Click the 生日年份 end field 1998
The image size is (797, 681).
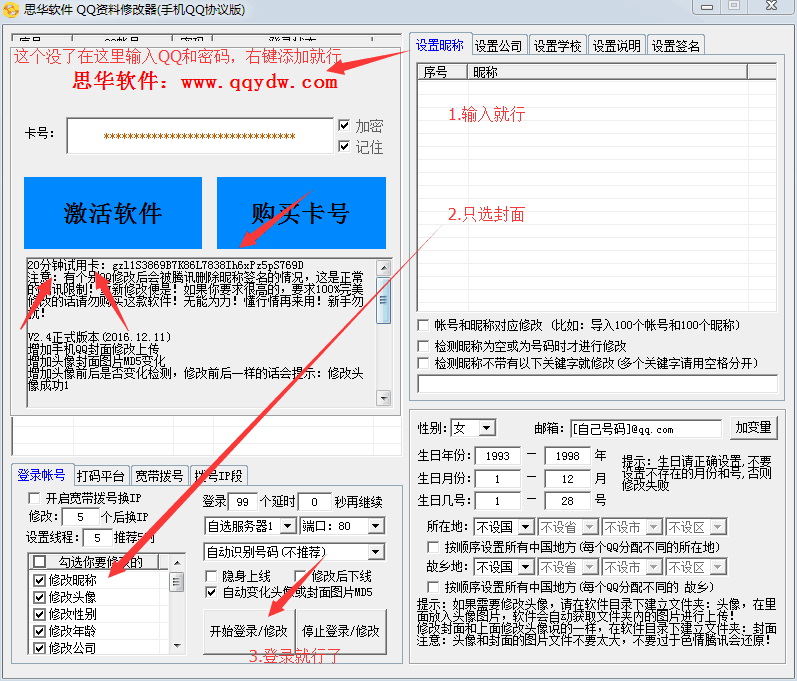point(567,456)
